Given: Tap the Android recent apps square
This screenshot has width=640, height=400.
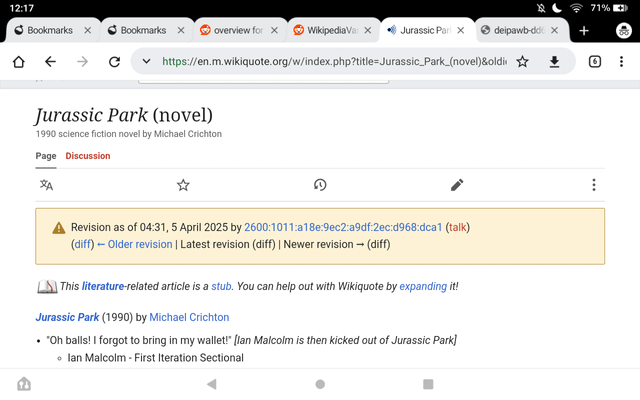Looking at the screenshot, I should coord(428,384).
